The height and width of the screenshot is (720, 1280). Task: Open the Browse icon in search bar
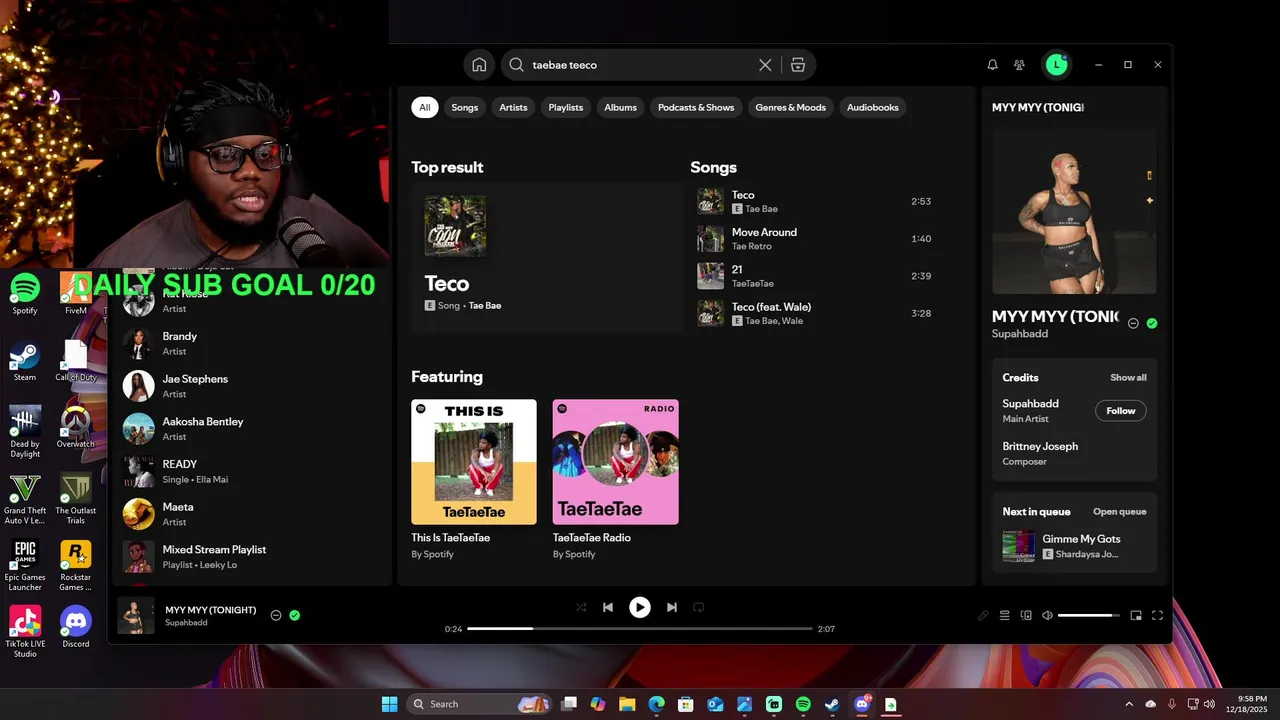(x=798, y=65)
